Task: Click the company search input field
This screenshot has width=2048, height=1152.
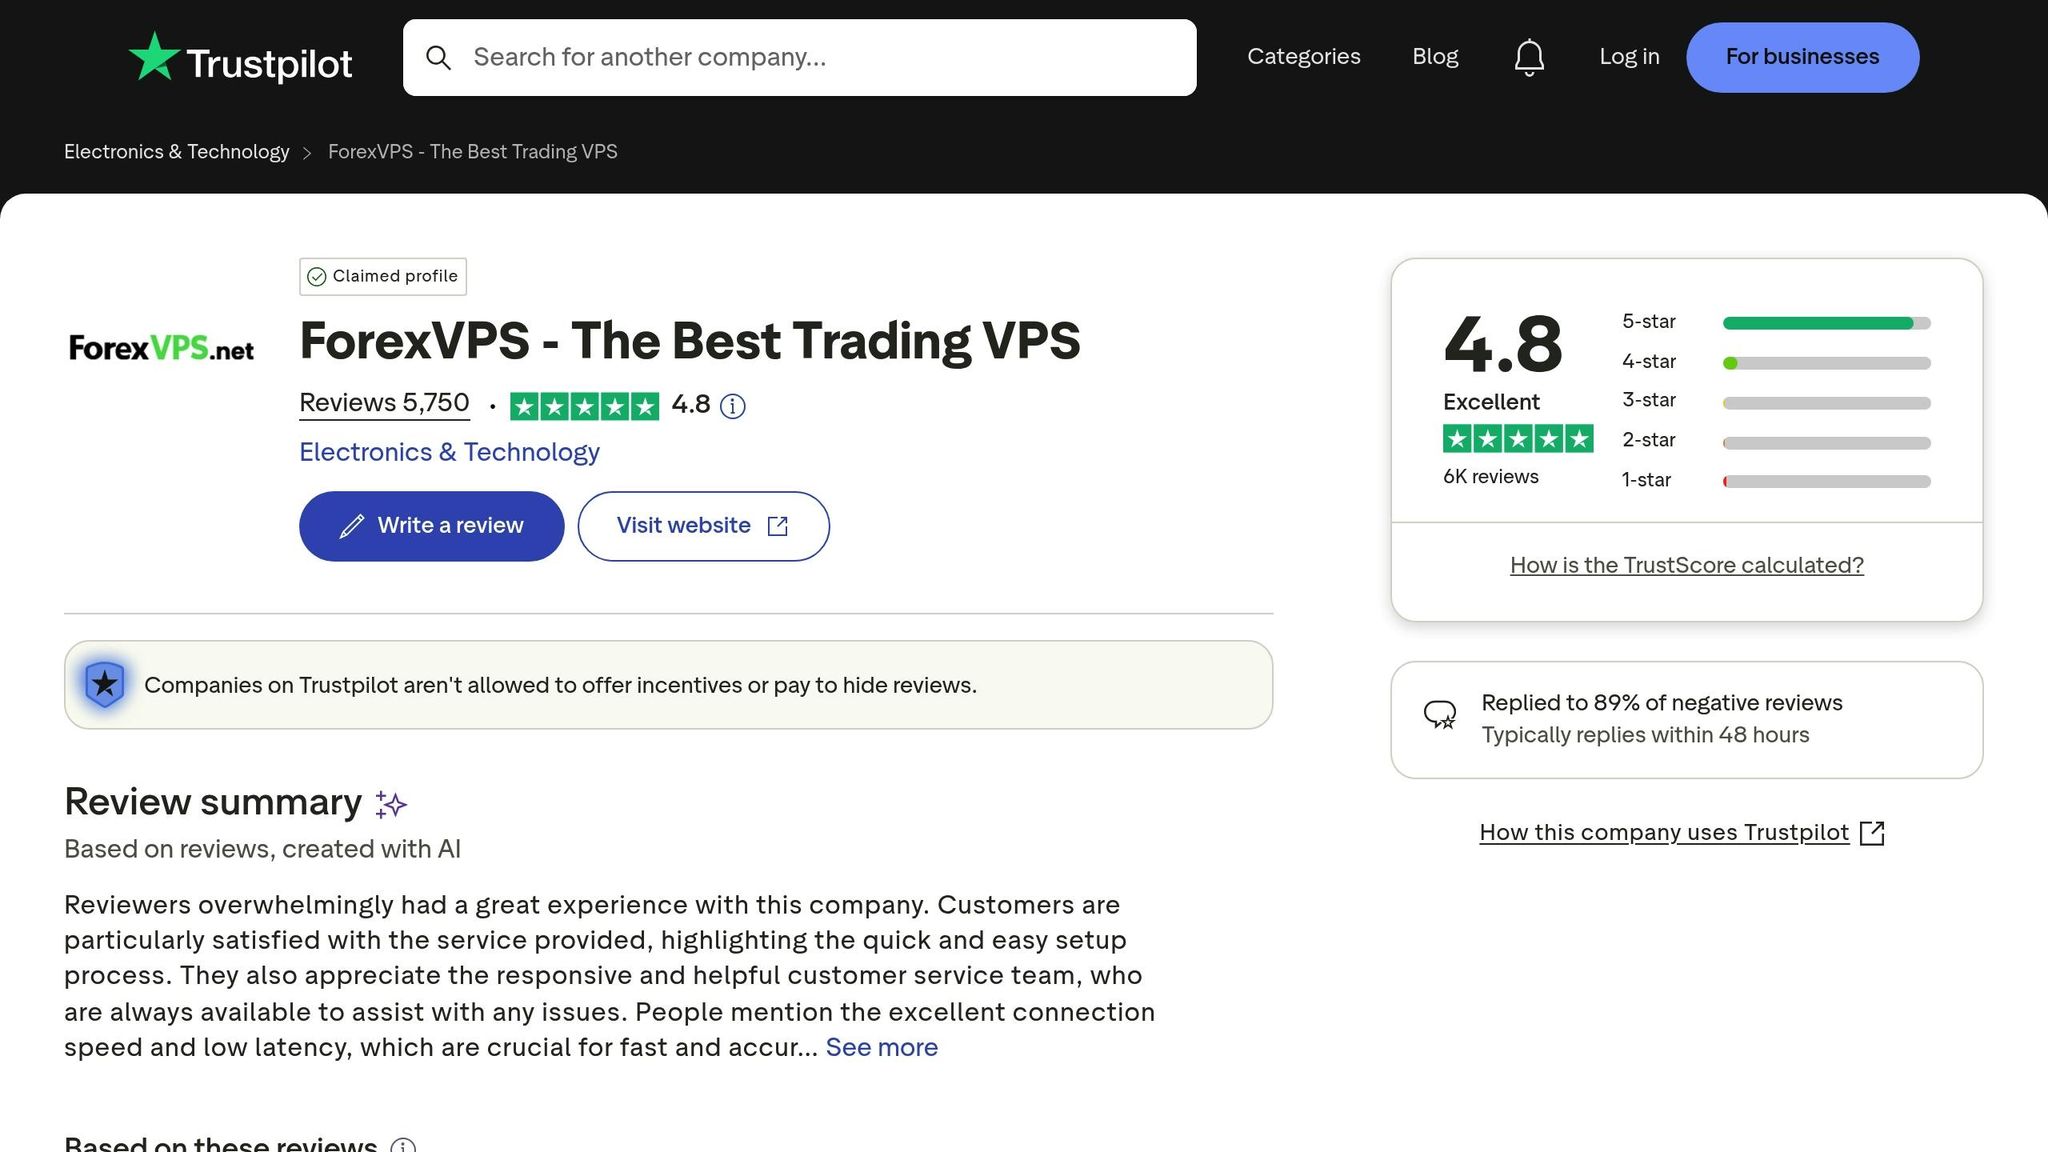Action: click(x=800, y=57)
